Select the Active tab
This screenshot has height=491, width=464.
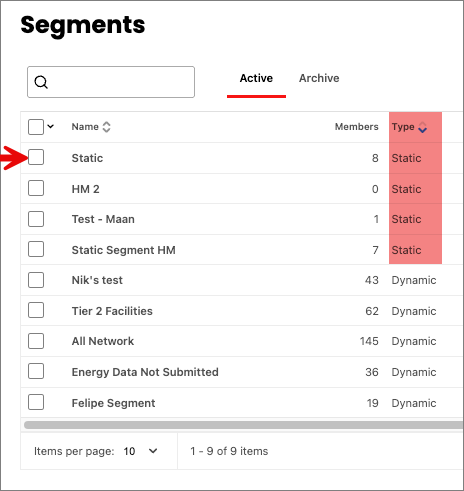pyautogui.click(x=256, y=78)
